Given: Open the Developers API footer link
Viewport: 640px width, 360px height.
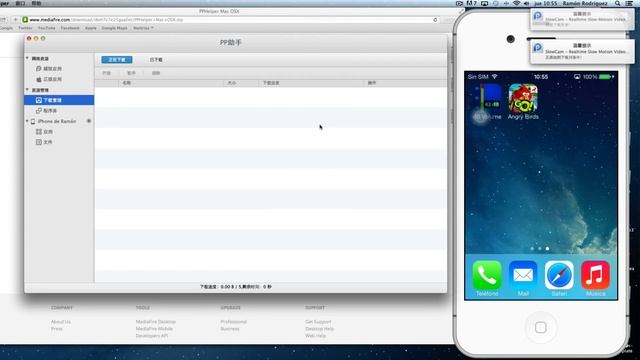Looking at the screenshot, I should point(151,336).
